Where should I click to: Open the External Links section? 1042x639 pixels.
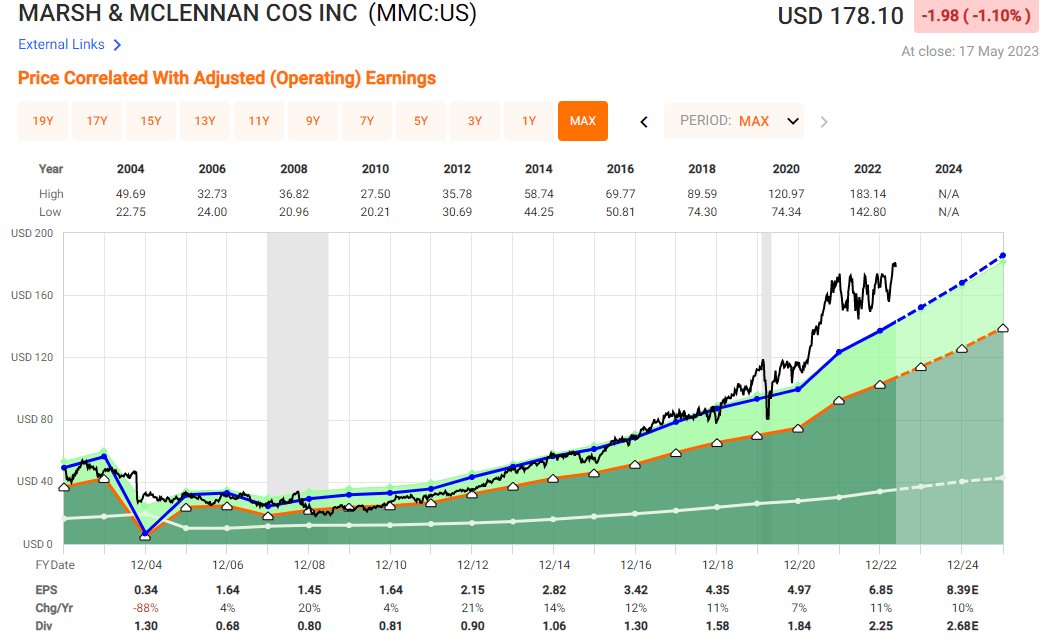pos(60,44)
